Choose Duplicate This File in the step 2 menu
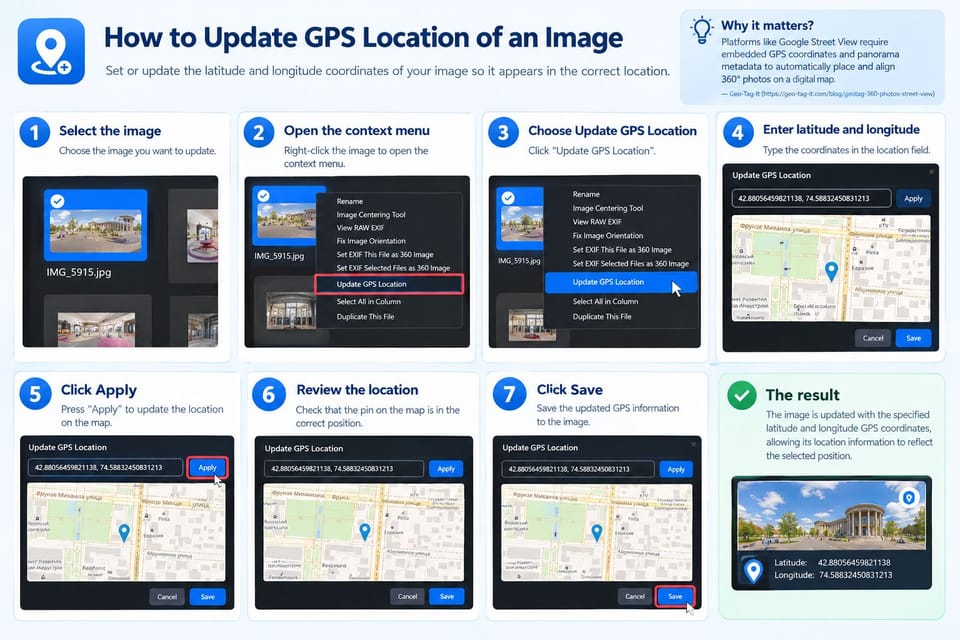 click(366, 317)
